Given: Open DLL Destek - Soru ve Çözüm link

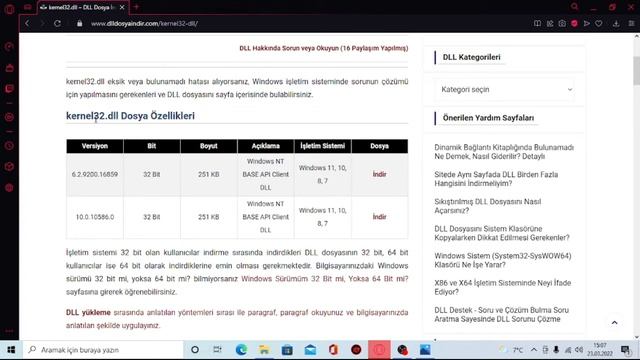Looking at the screenshot, I should click(501, 315).
